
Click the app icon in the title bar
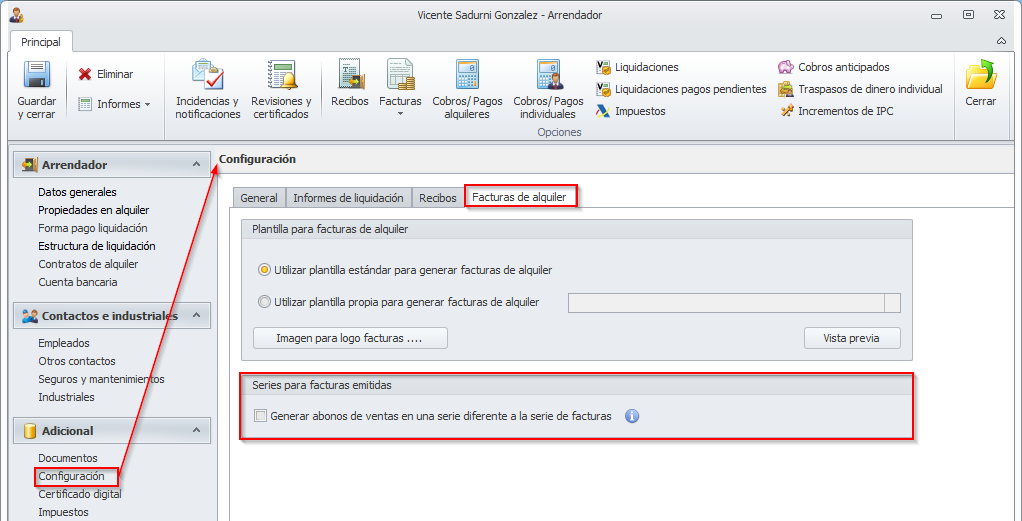pyautogui.click(x=16, y=14)
